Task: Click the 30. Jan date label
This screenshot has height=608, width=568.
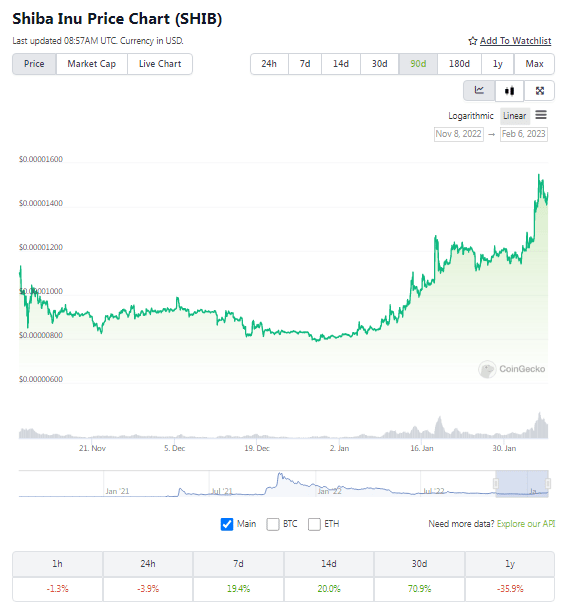Action: pos(504,448)
